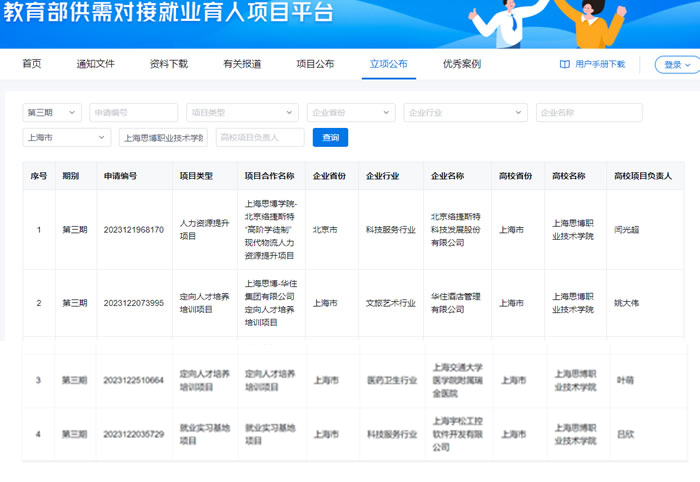
Task: Open the 有关报道 navigation item
Action: click(242, 64)
